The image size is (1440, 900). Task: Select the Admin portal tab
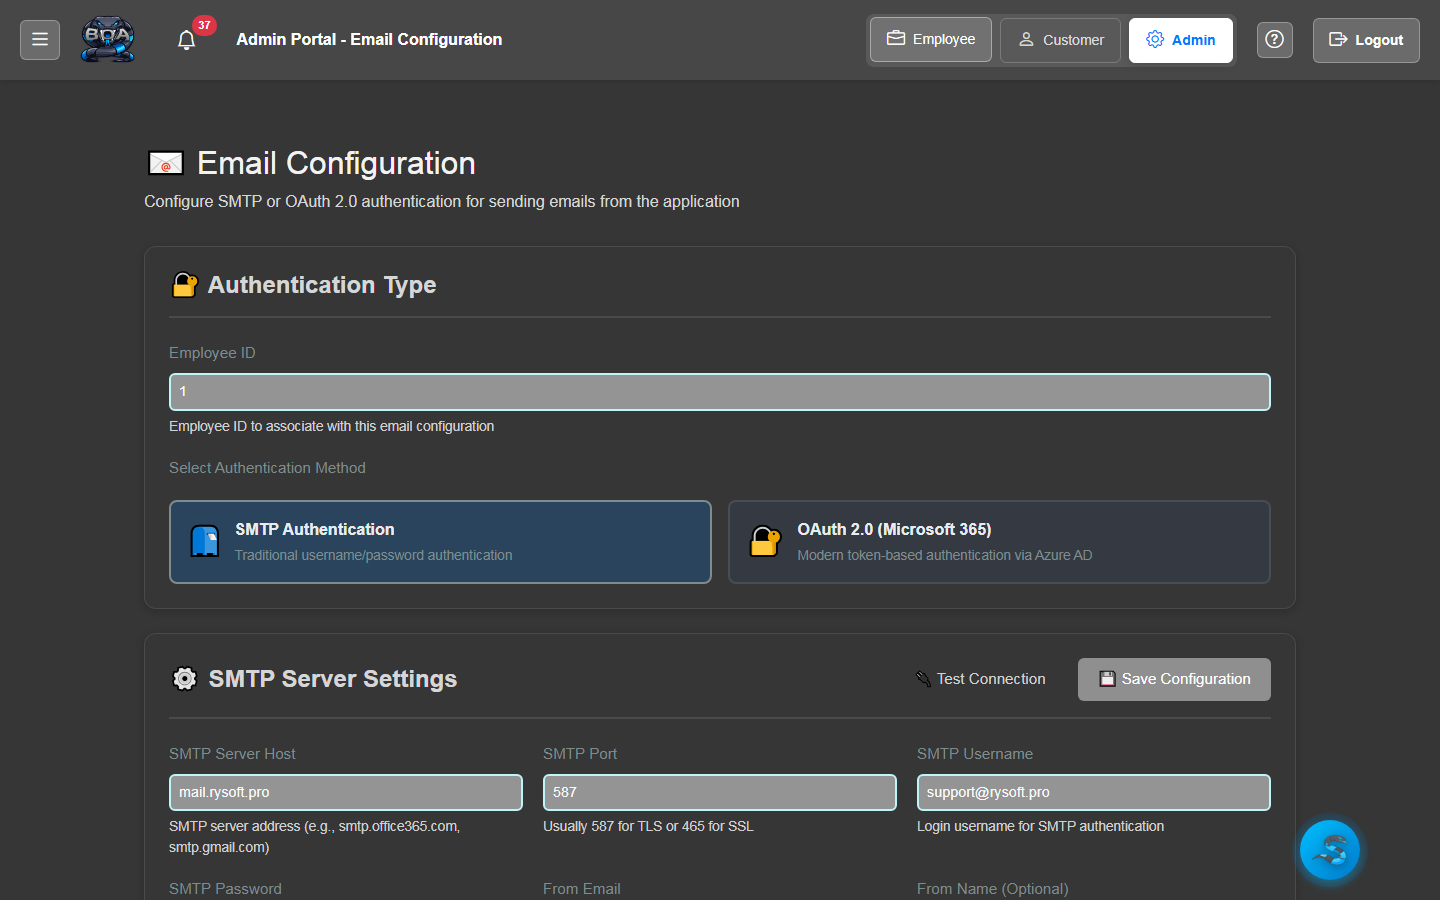tap(1180, 40)
